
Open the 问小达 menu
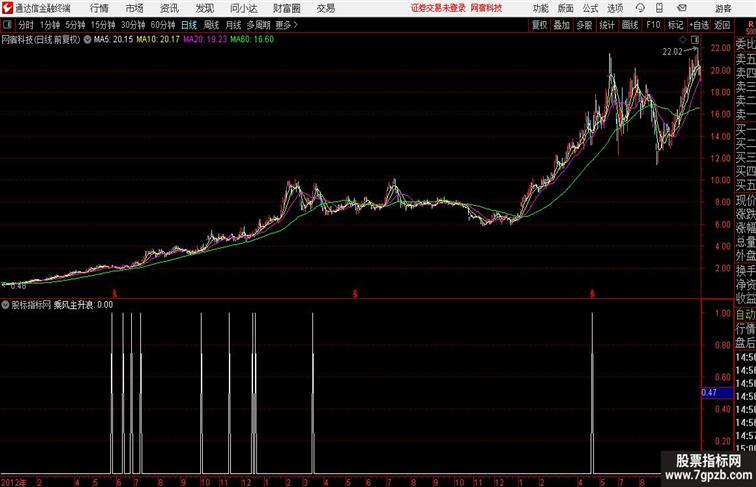243,8
